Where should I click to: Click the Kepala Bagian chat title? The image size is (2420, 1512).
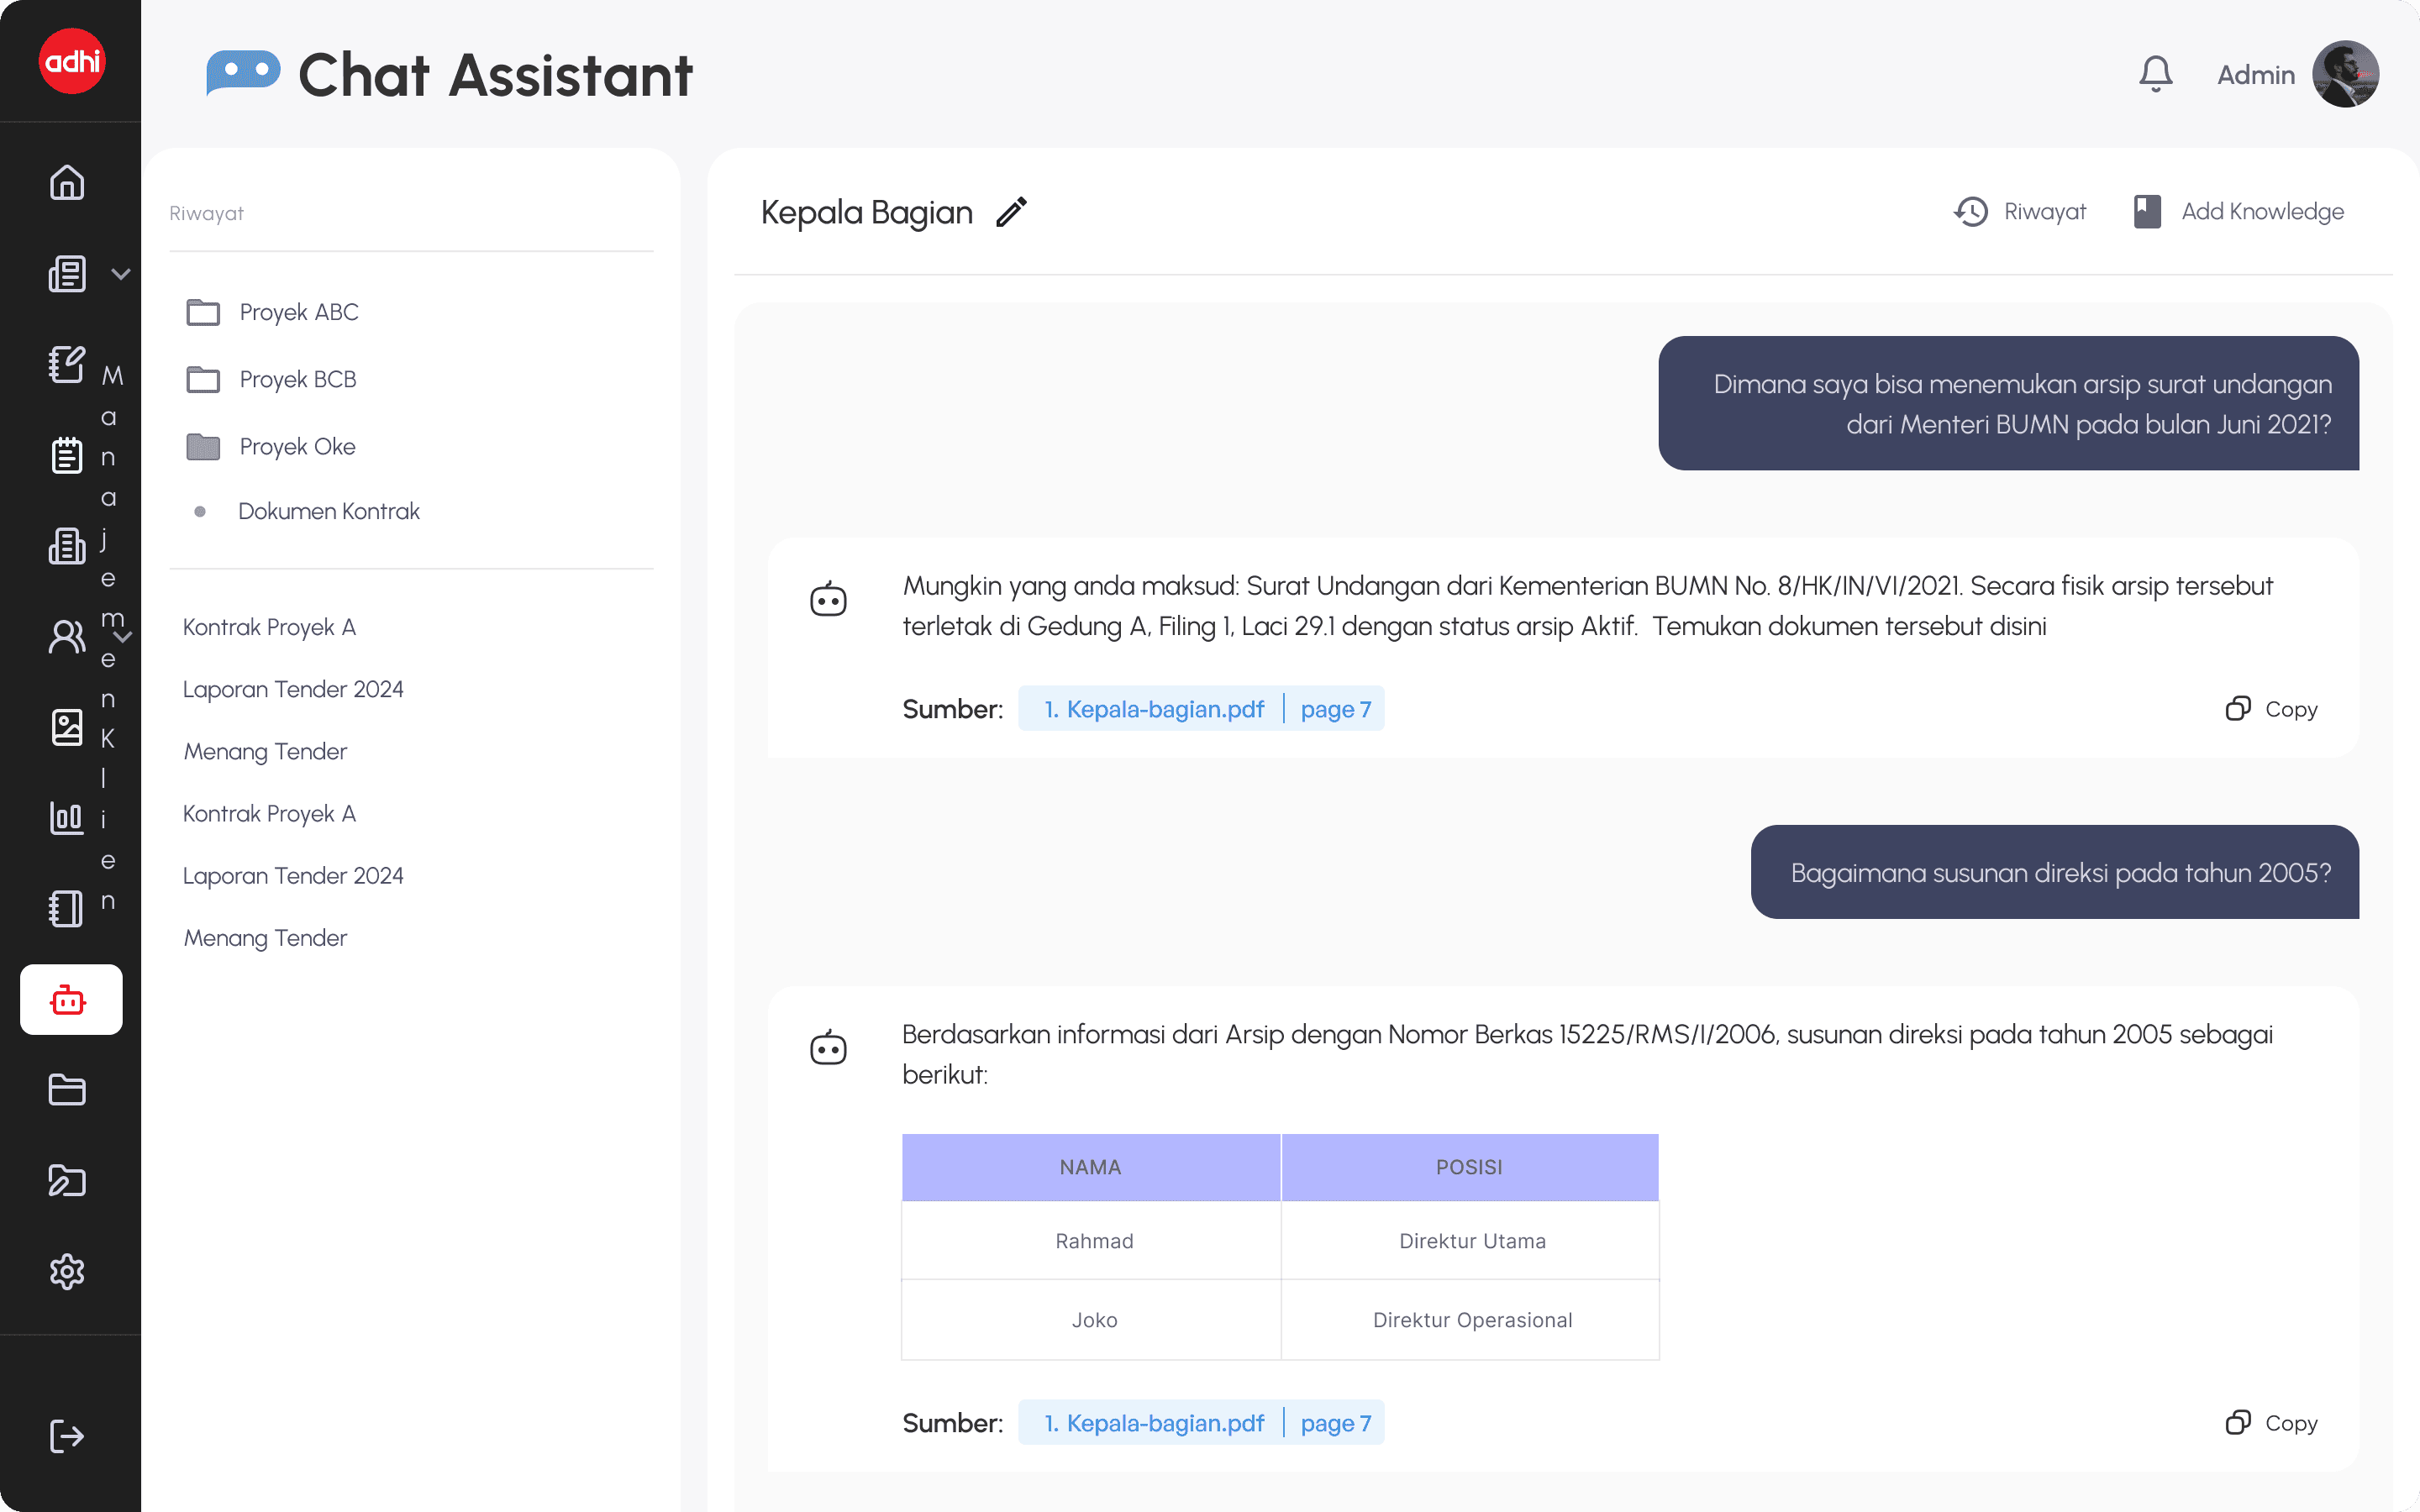[867, 212]
